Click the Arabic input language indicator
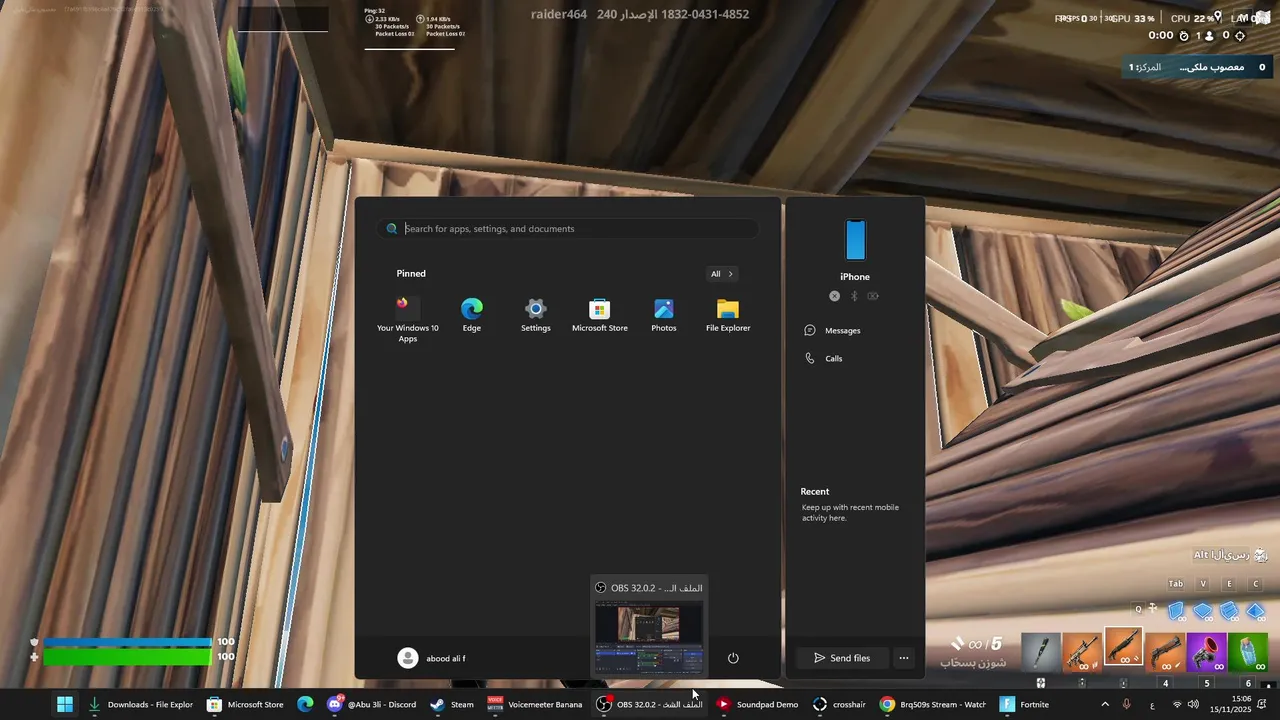The image size is (1280, 720). 1152,705
